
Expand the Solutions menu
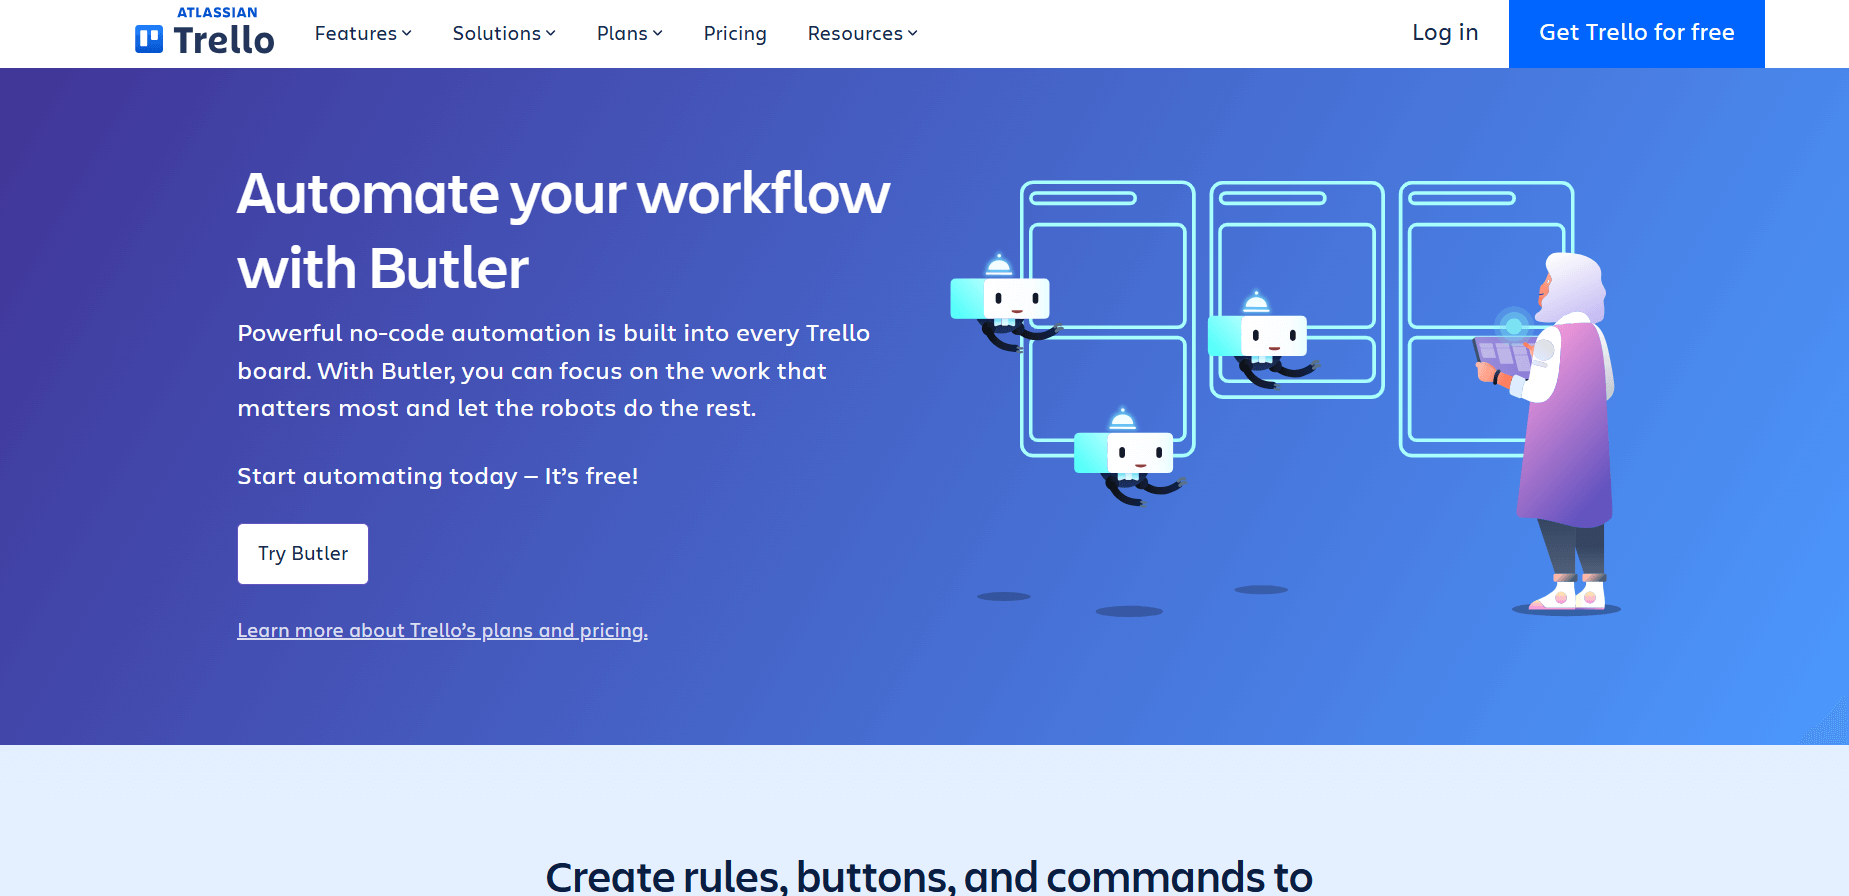click(x=504, y=34)
